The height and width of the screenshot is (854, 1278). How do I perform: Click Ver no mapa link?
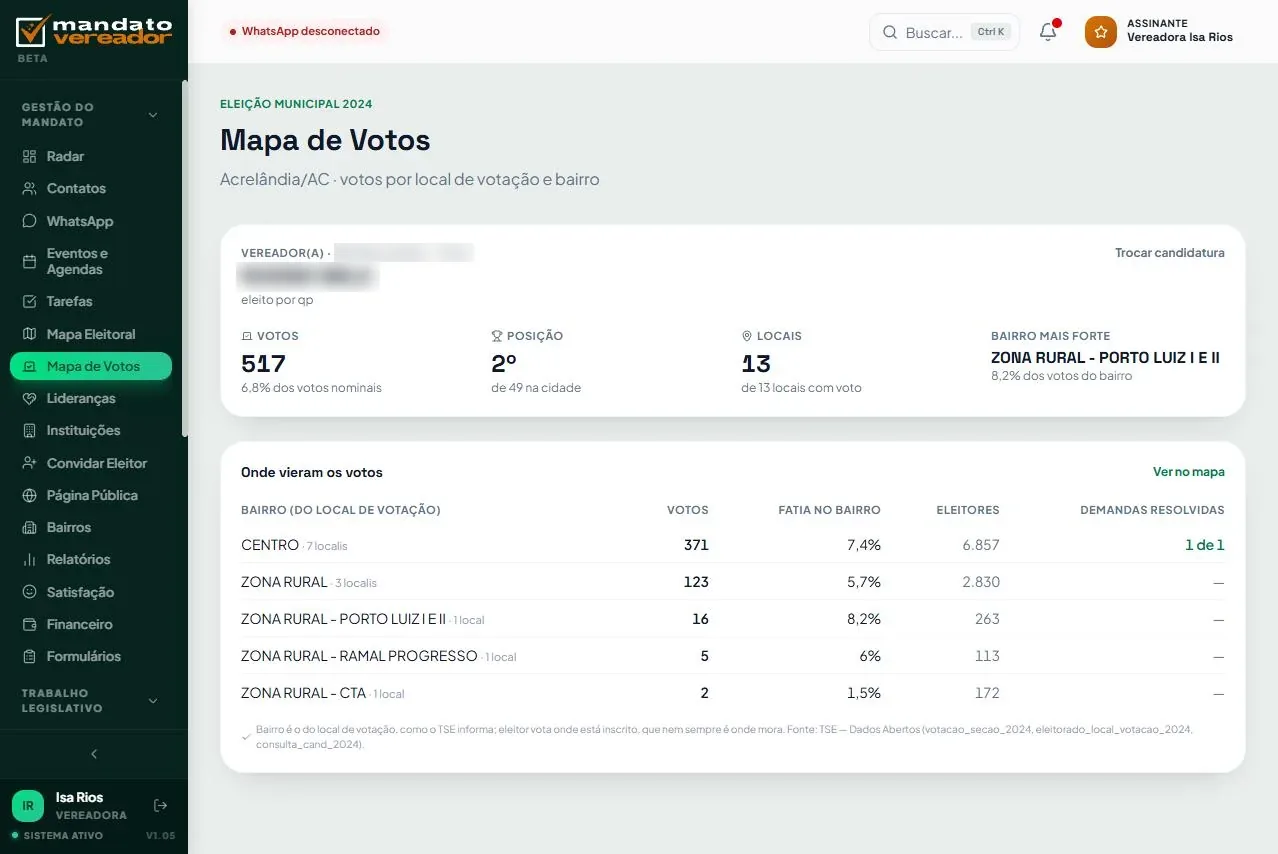point(1189,472)
